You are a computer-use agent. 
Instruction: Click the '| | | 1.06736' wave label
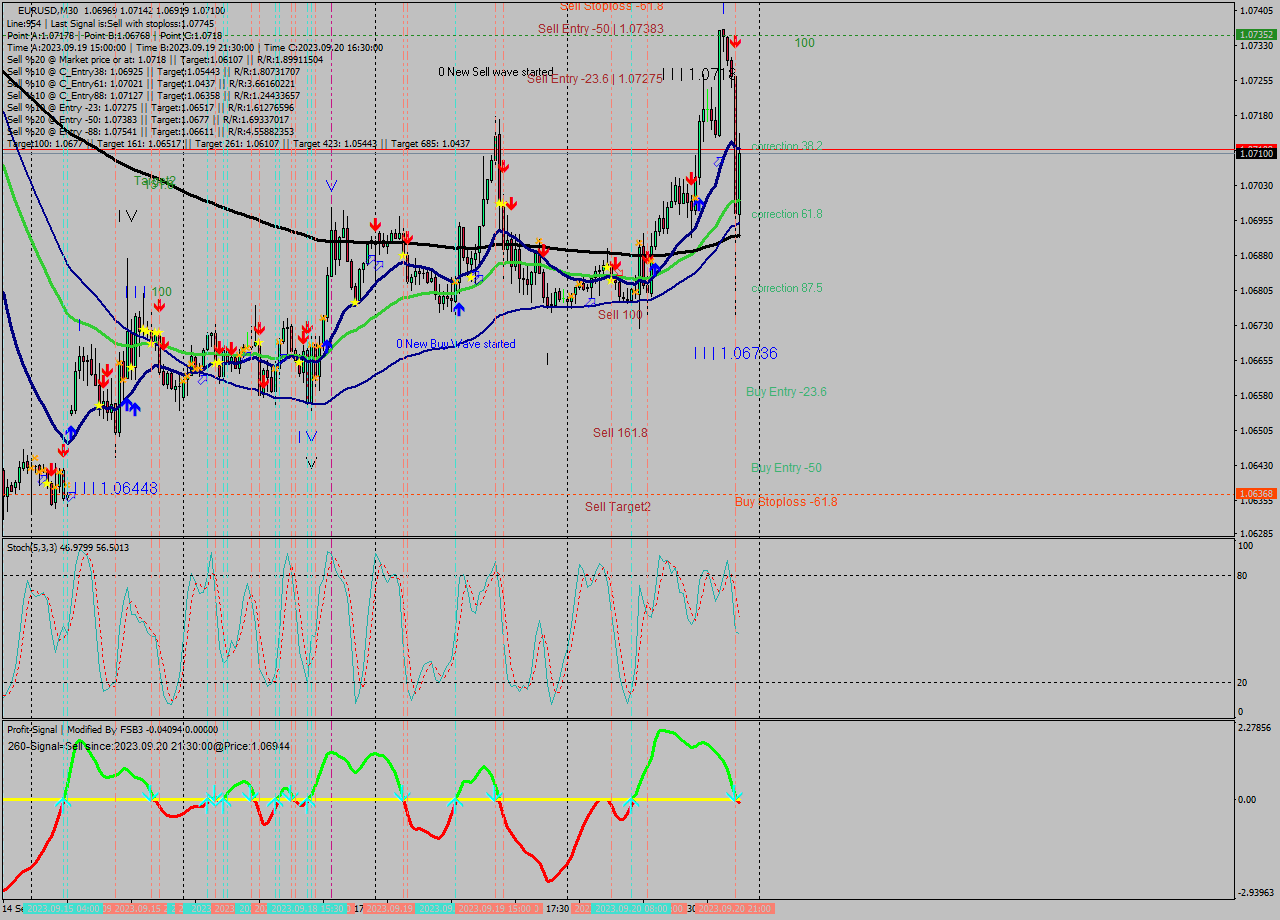coord(735,353)
